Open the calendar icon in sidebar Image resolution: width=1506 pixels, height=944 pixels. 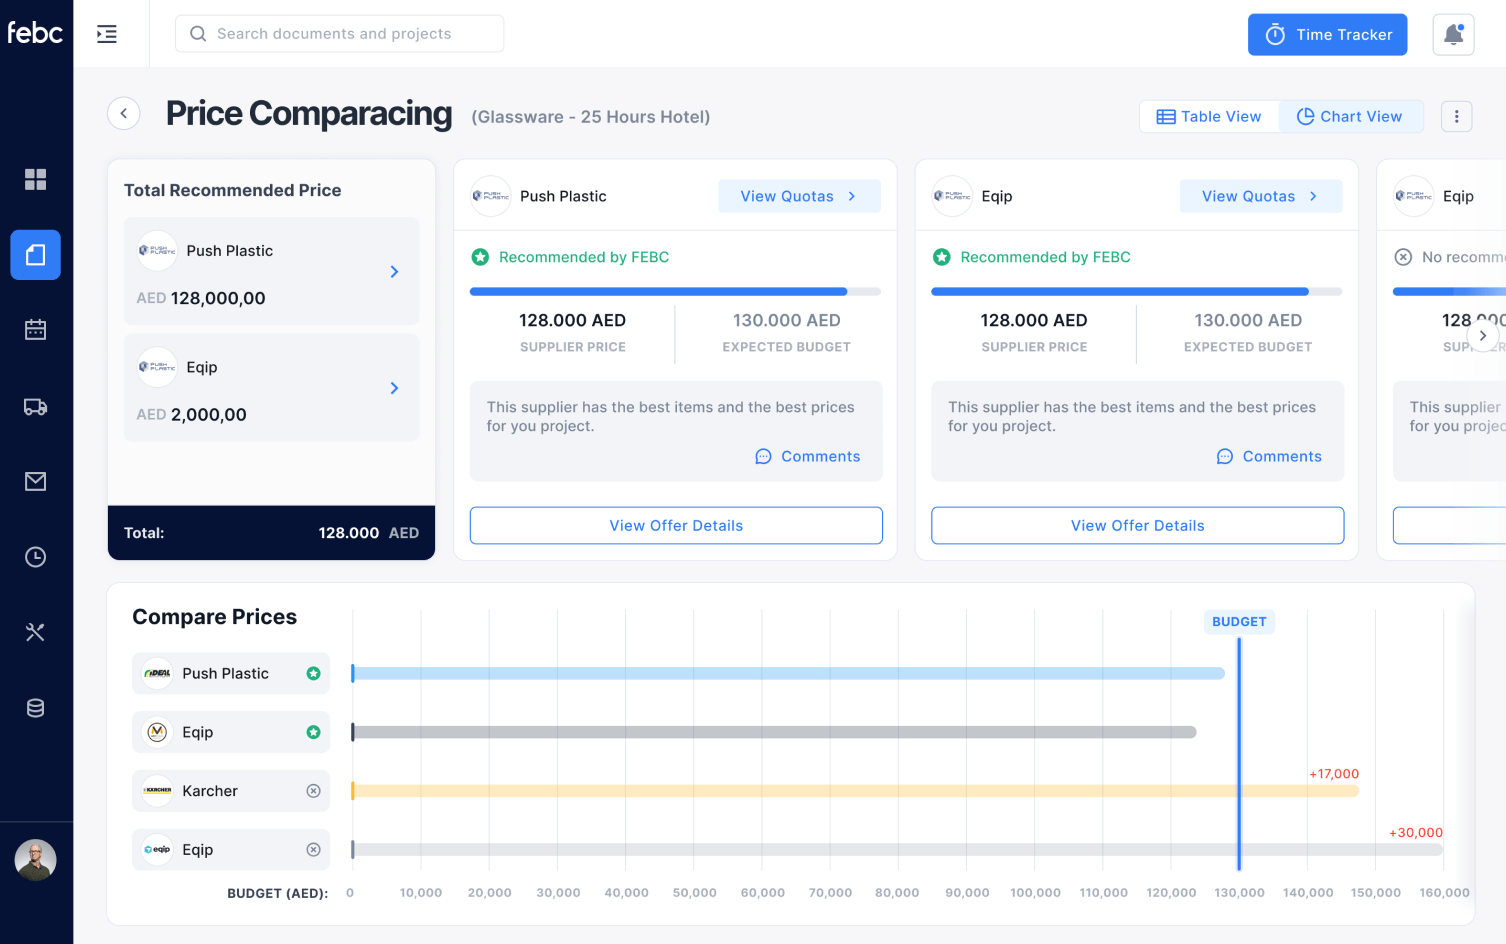pyautogui.click(x=35, y=330)
